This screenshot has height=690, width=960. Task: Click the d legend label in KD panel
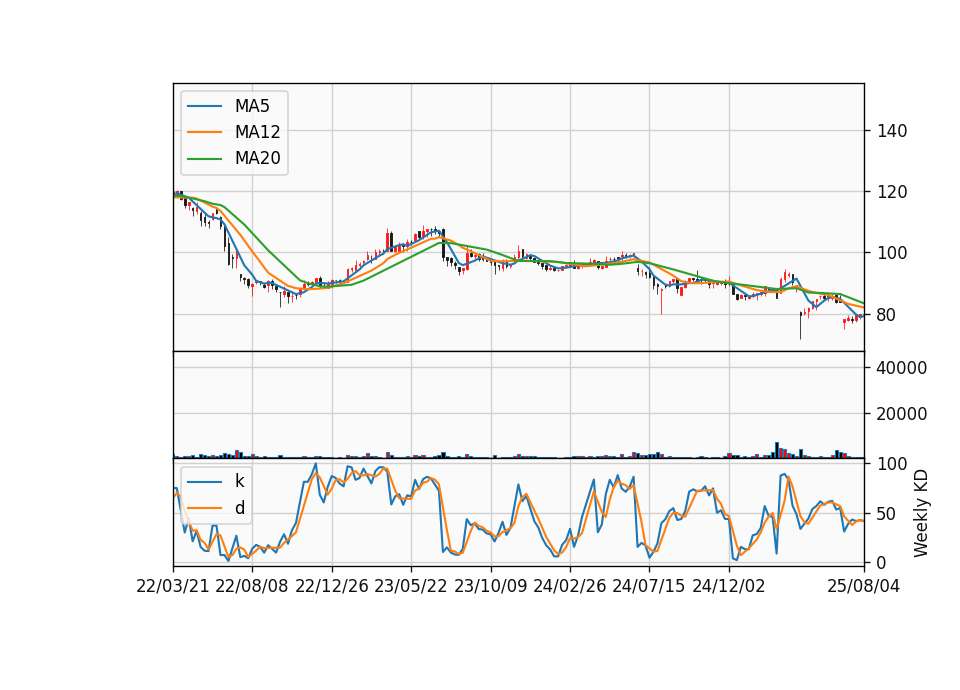point(240,508)
